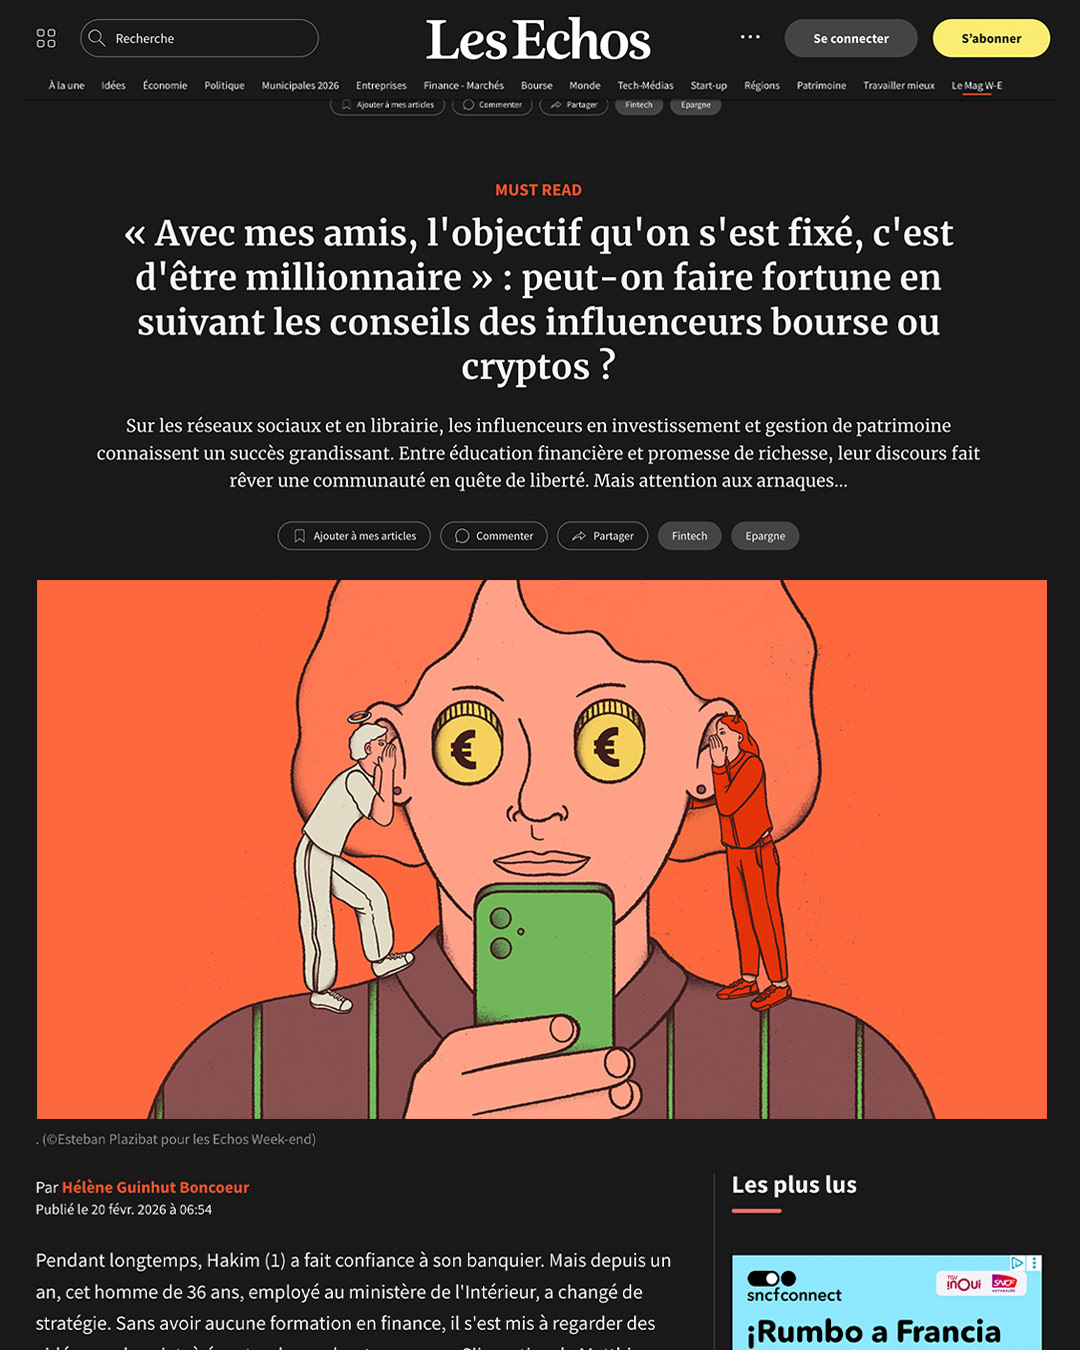Open the three-dots more options menu

click(x=750, y=37)
